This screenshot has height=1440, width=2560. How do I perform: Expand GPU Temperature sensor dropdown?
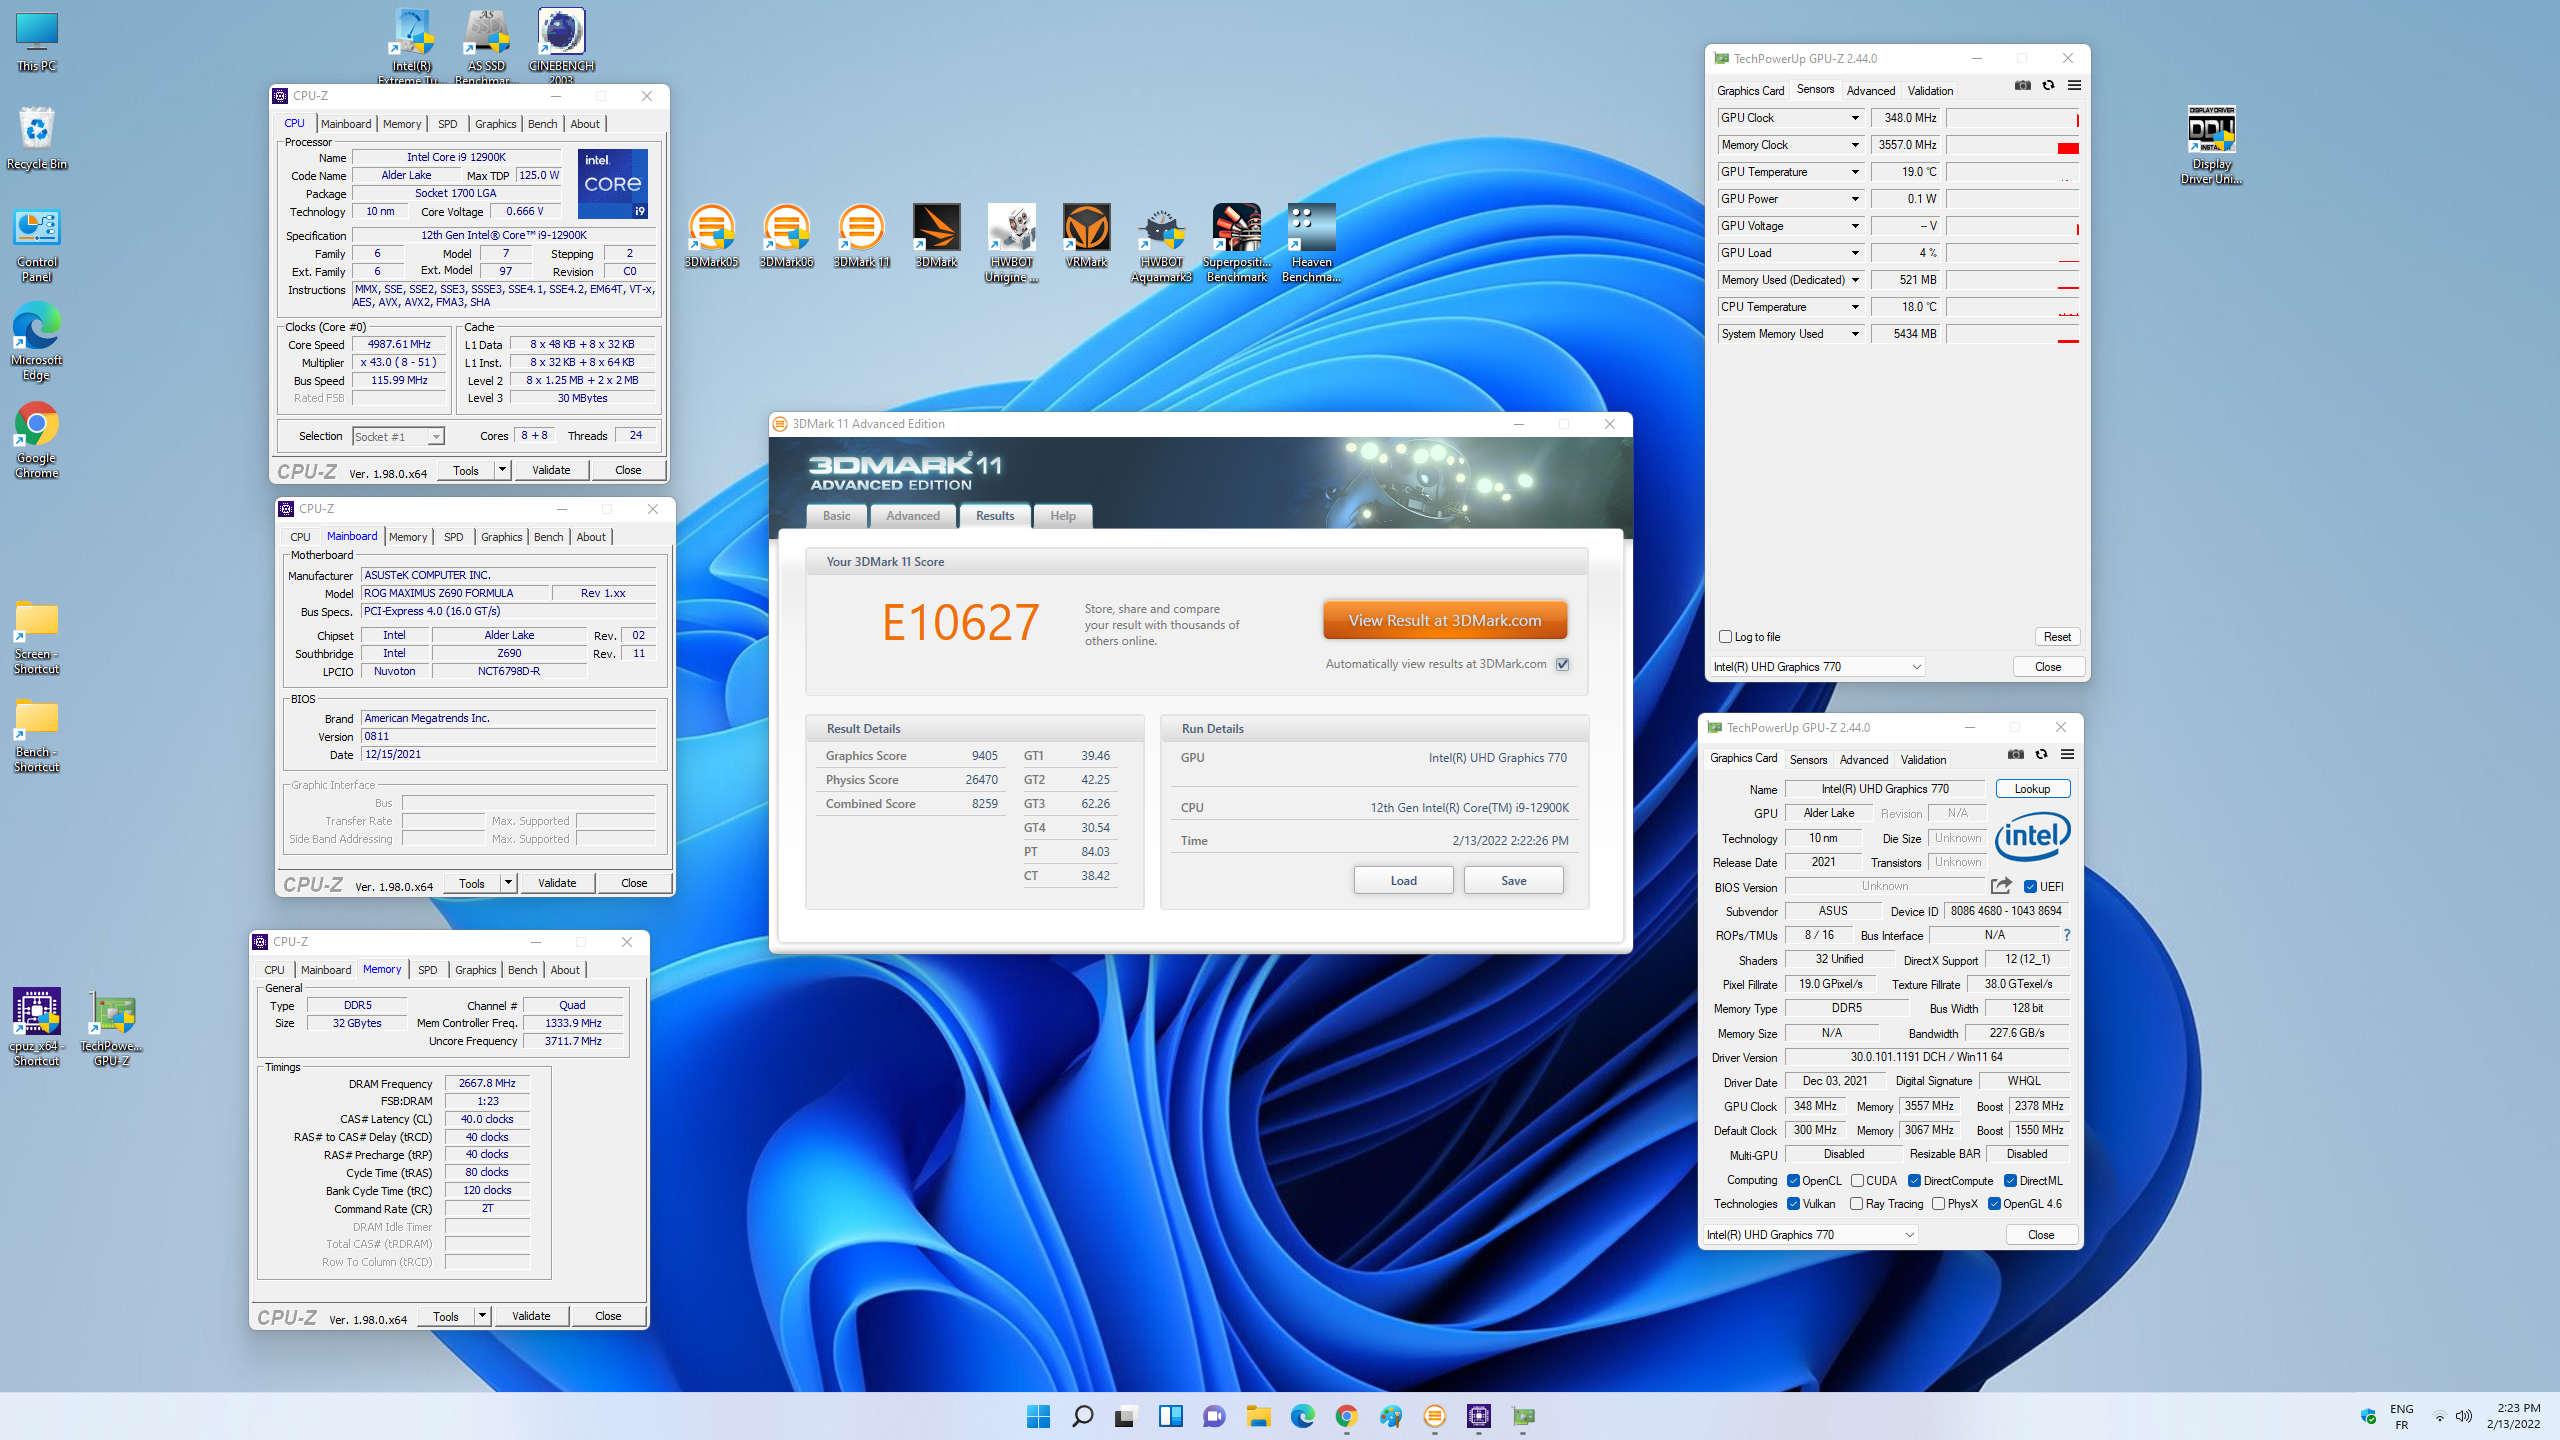click(x=1854, y=172)
